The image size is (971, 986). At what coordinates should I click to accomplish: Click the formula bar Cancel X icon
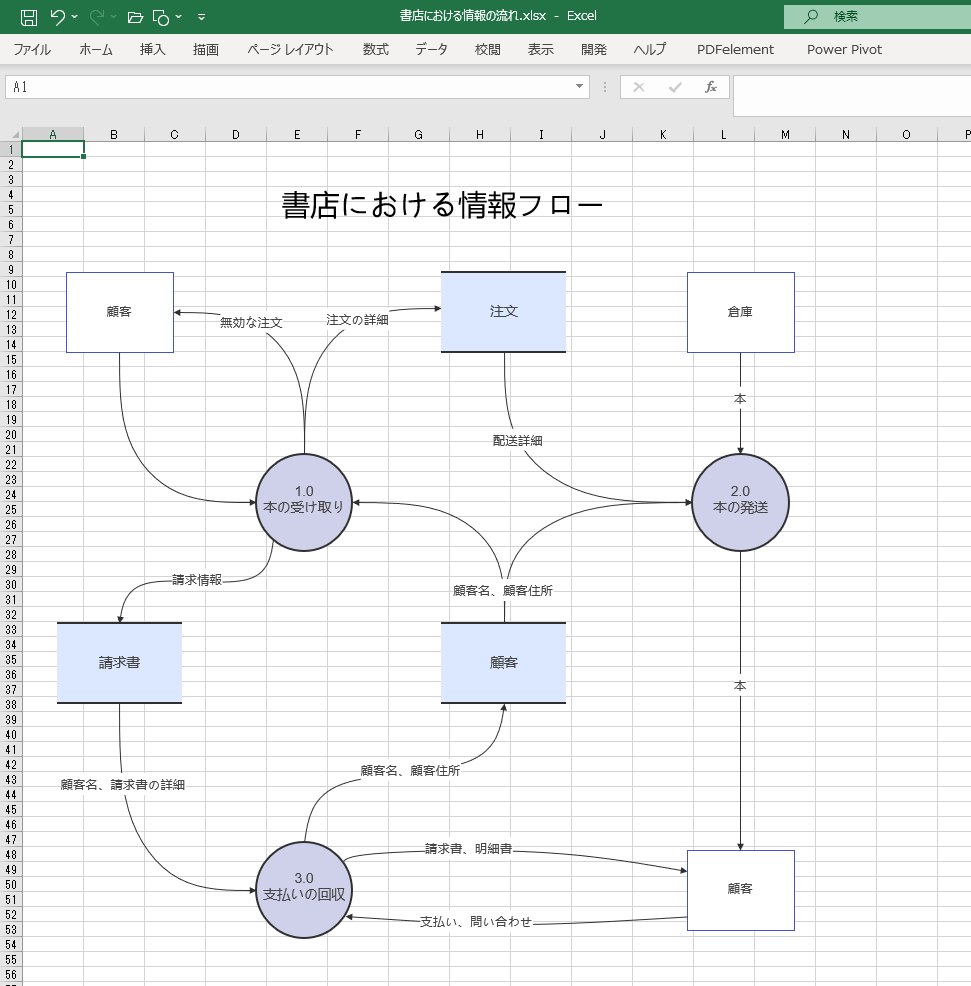pyautogui.click(x=638, y=87)
